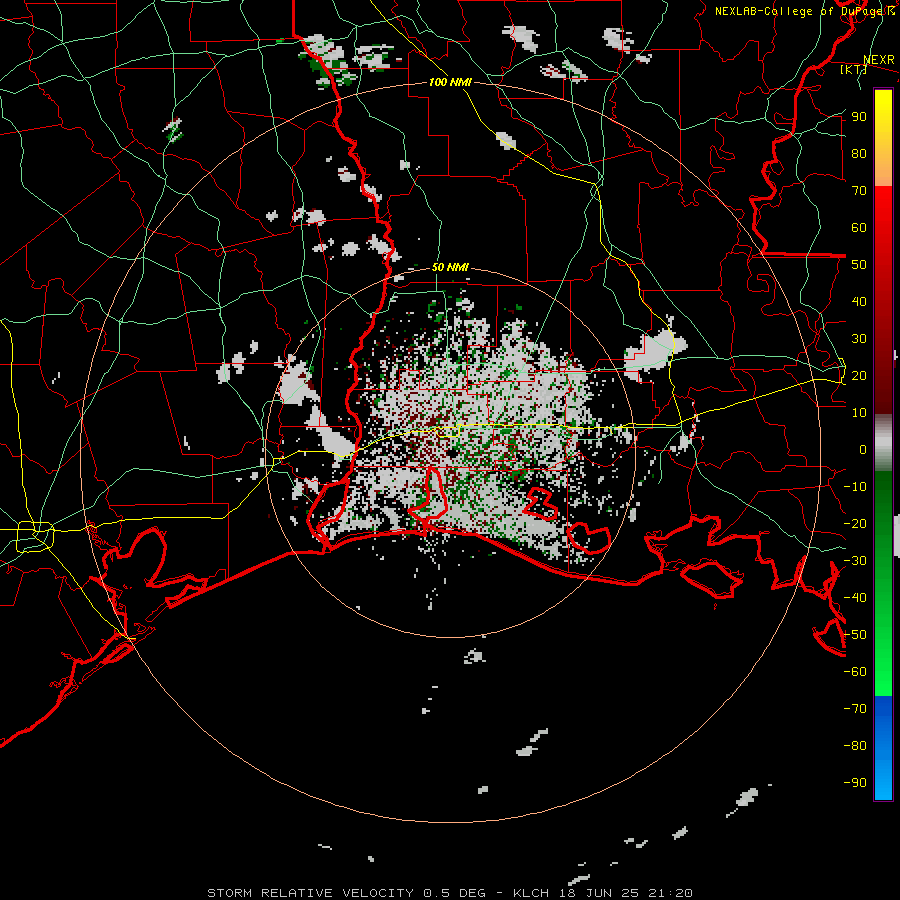Click the "70" value on the velocity scale
Screen dimensions: 900x900
(x=859, y=191)
